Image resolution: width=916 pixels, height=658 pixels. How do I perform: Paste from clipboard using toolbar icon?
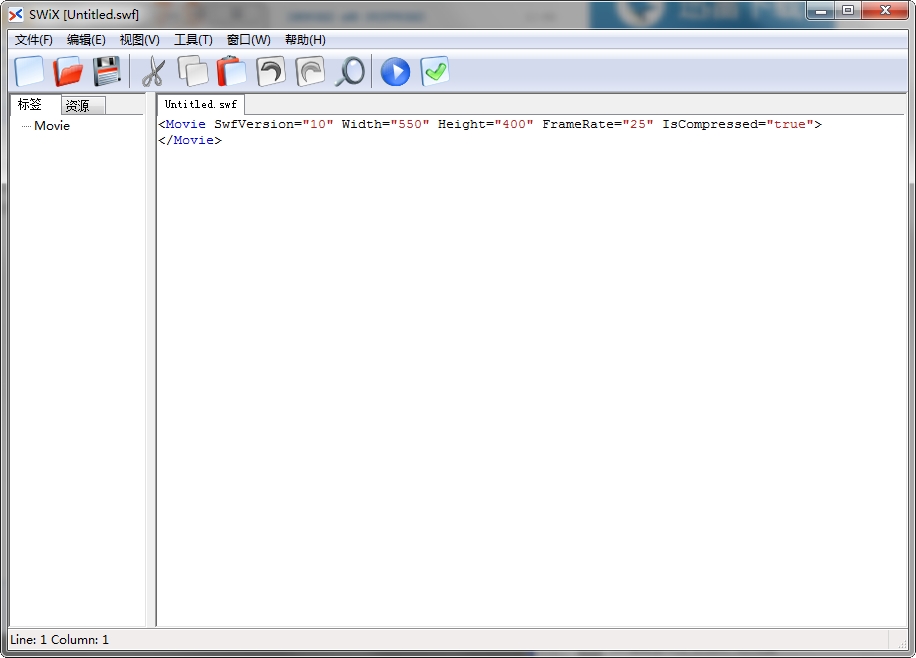231,72
